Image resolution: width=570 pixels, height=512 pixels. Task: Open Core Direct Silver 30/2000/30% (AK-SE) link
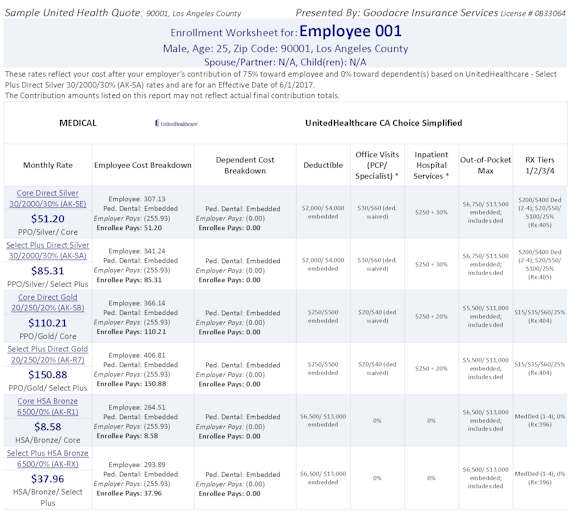tap(48, 199)
